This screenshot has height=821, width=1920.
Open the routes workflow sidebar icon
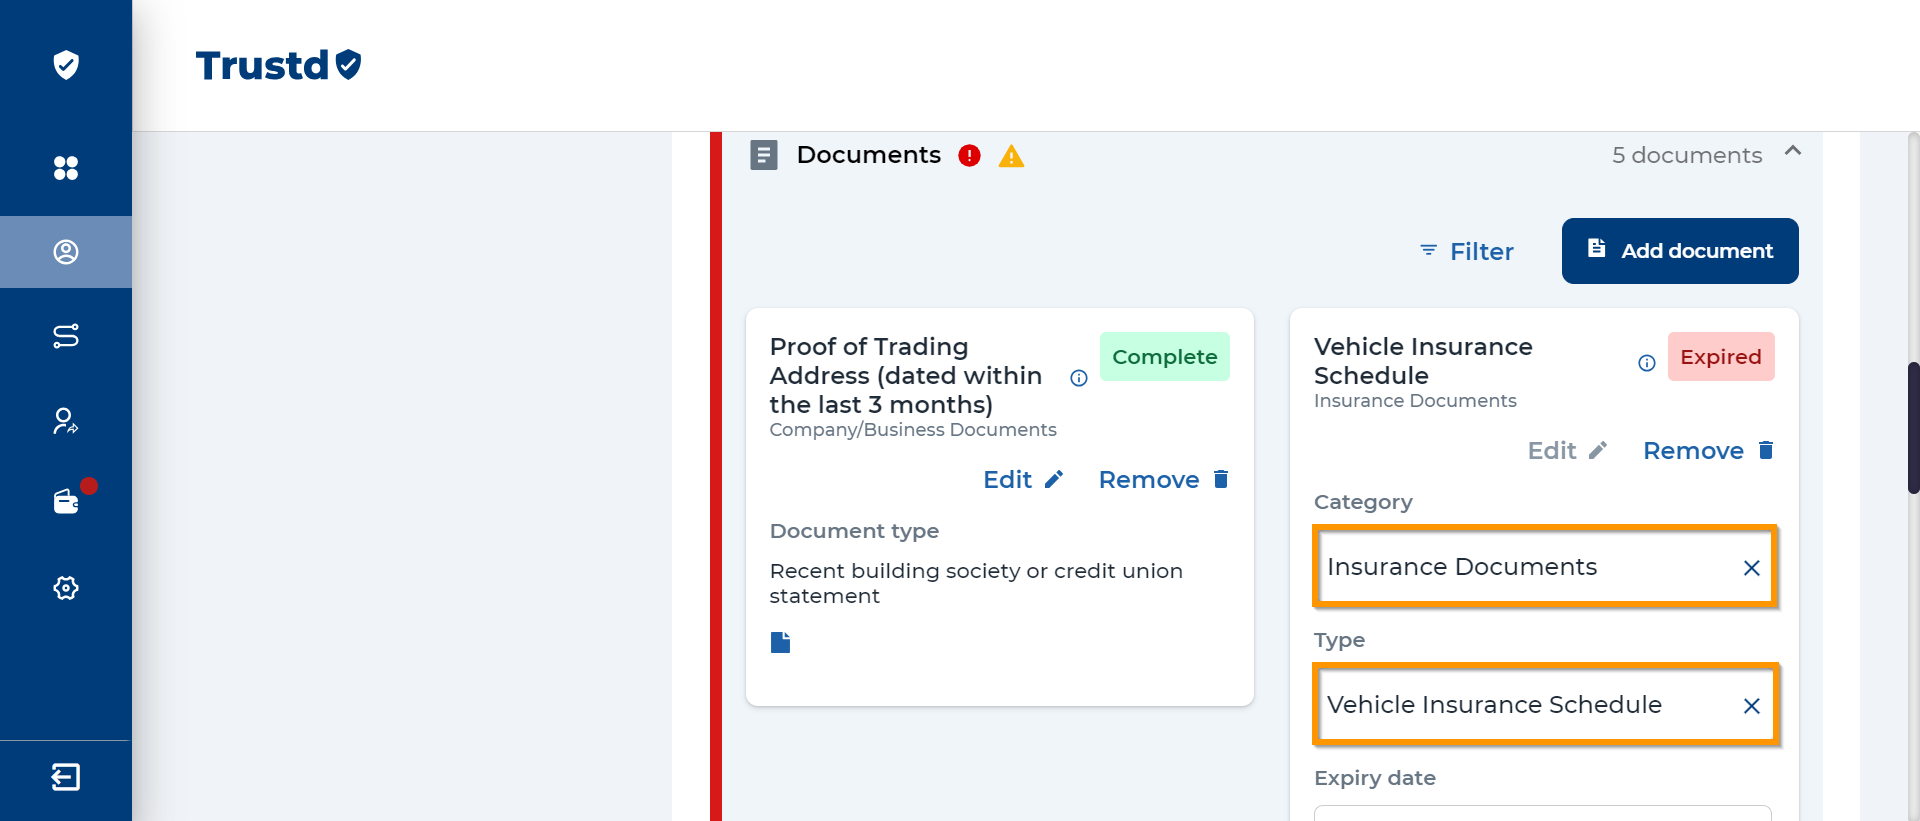pyautogui.click(x=66, y=336)
